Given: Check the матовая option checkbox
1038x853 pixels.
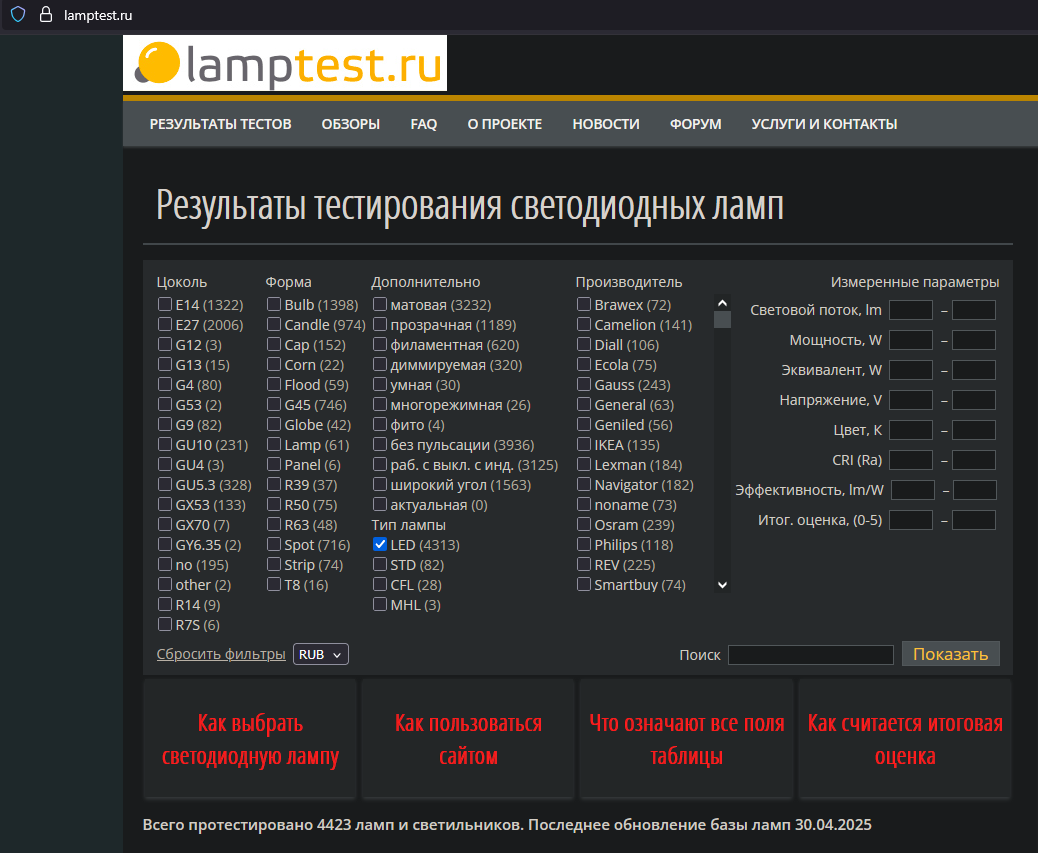Looking at the screenshot, I should pos(380,304).
